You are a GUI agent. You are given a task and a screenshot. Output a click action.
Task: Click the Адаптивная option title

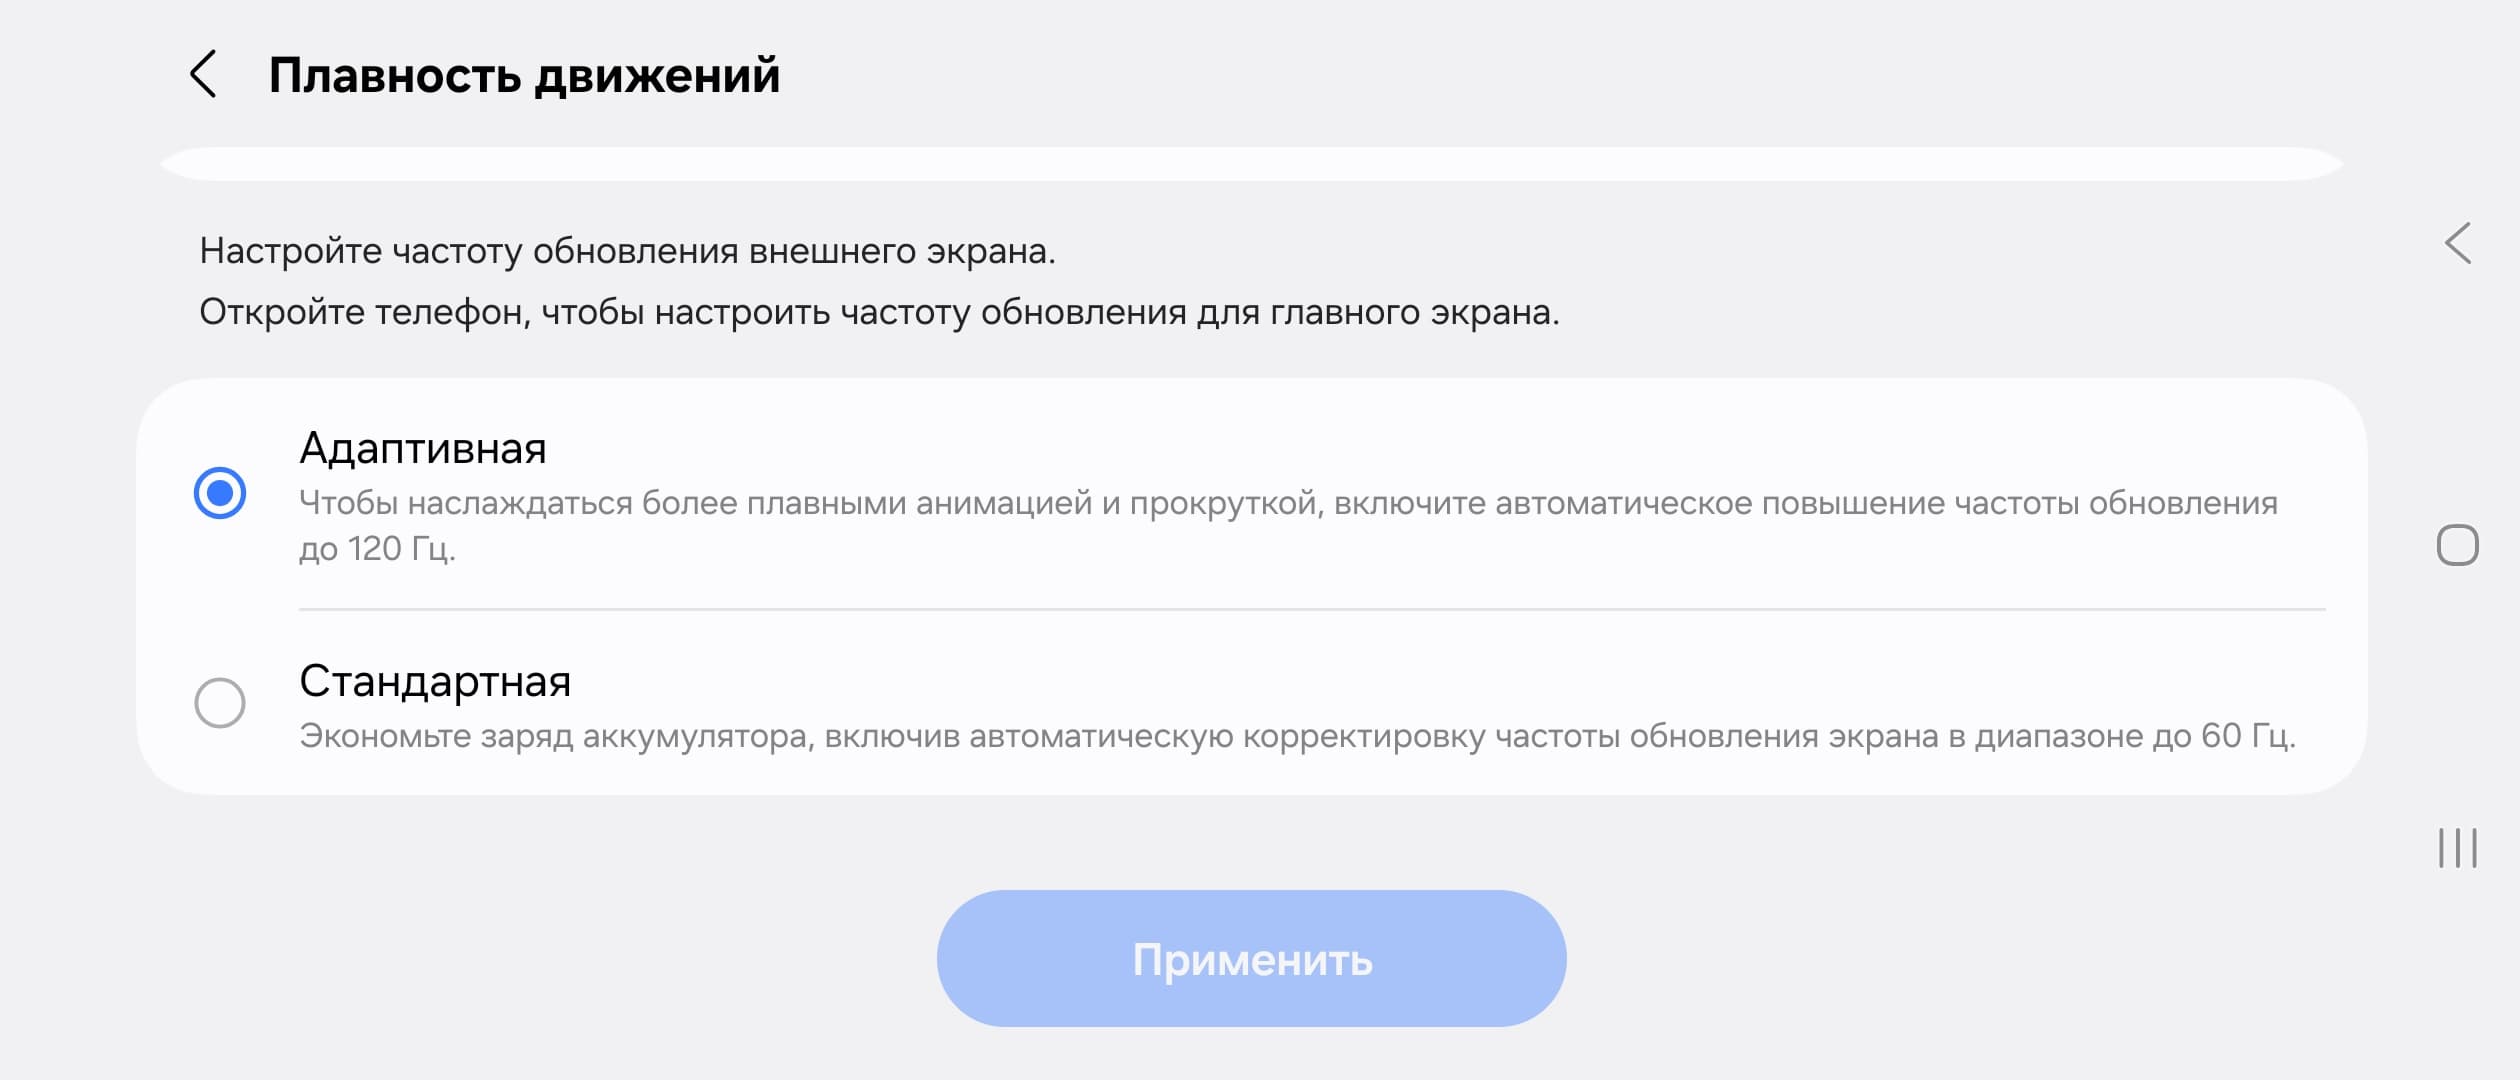(x=423, y=449)
